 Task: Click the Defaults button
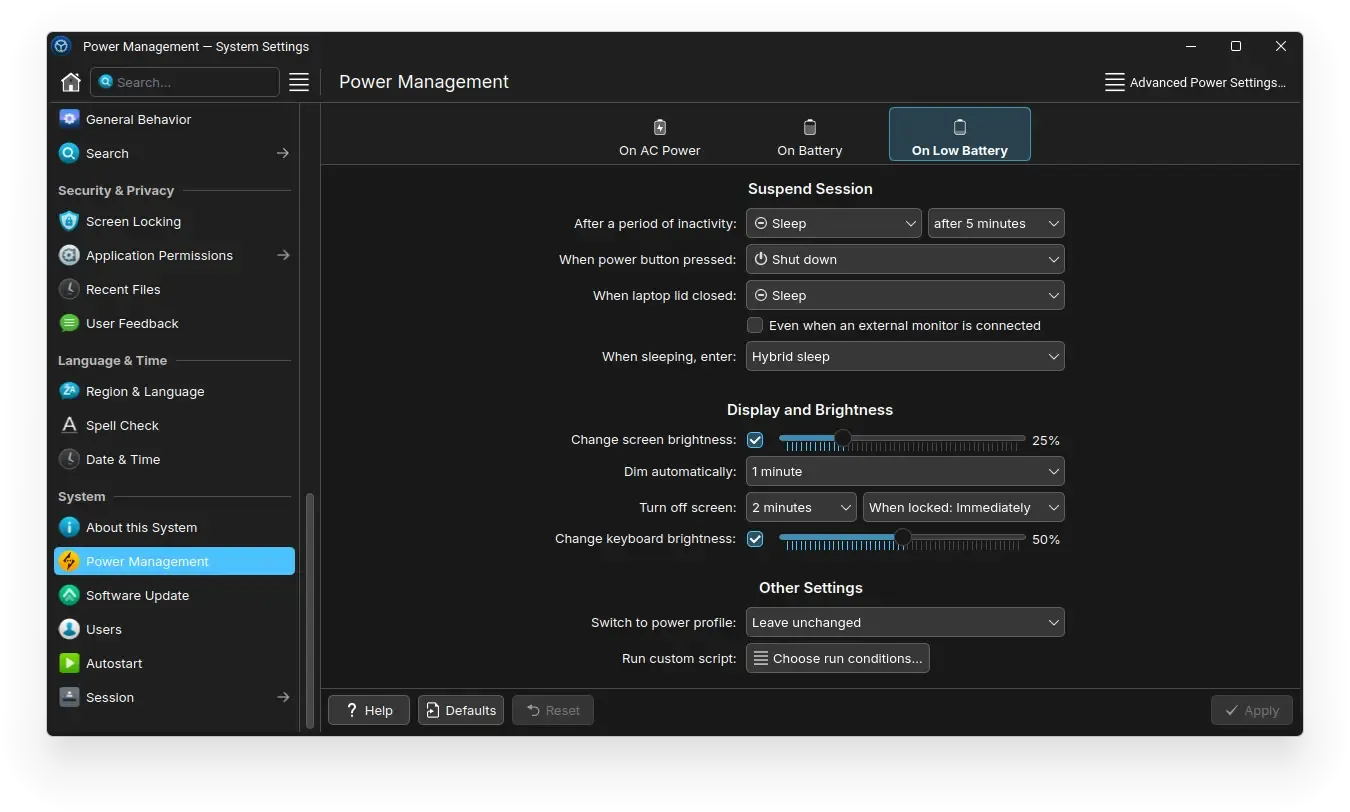click(461, 710)
